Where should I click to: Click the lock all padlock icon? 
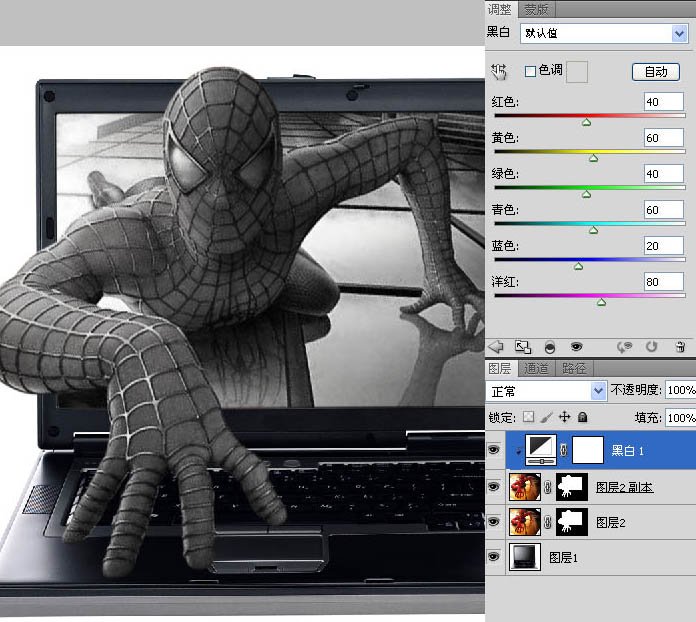tap(582, 417)
